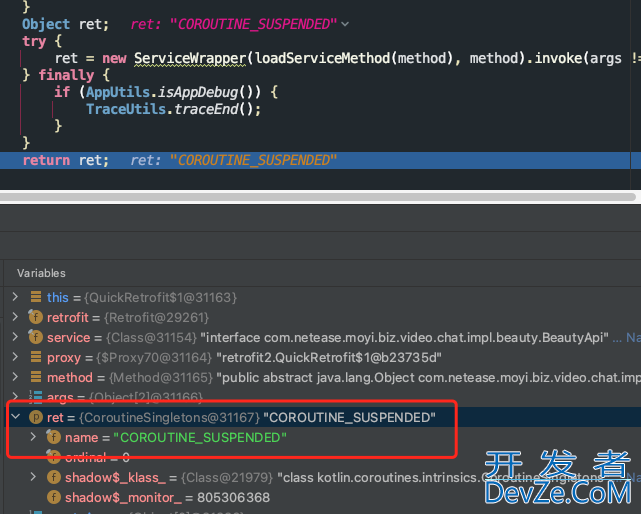Collapse the ret variable node

tap(16, 417)
